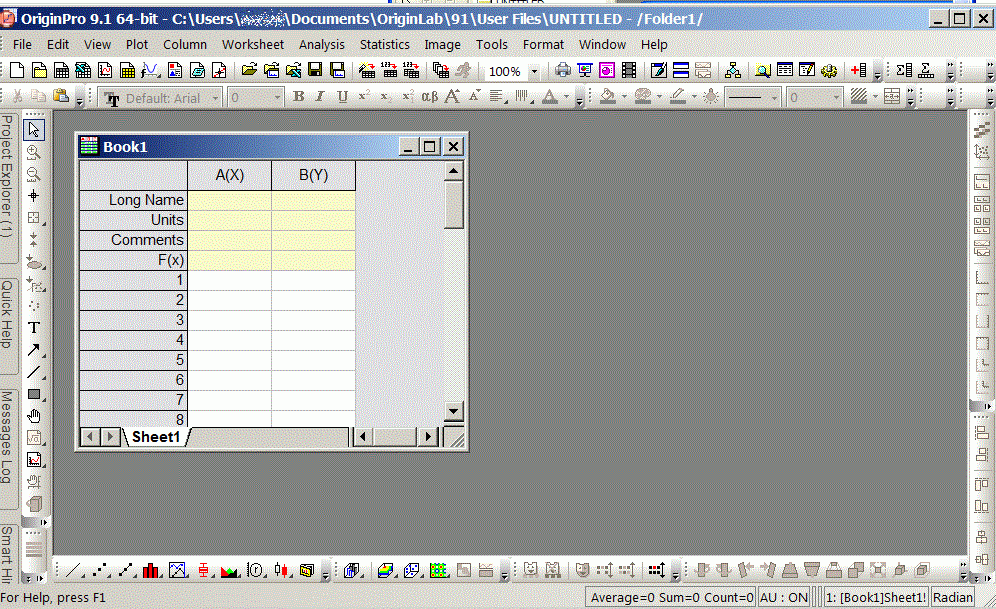Select the Pointer tool
996x609 pixels.
(x=34, y=130)
